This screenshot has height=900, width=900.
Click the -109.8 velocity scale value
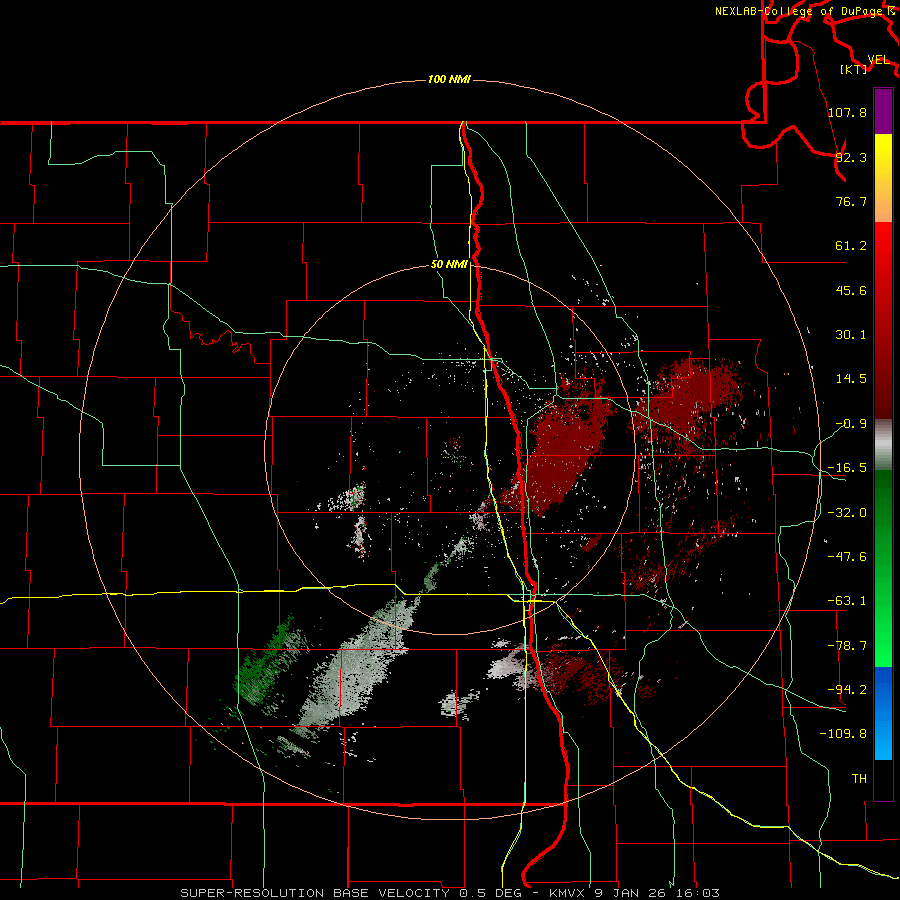tap(843, 734)
